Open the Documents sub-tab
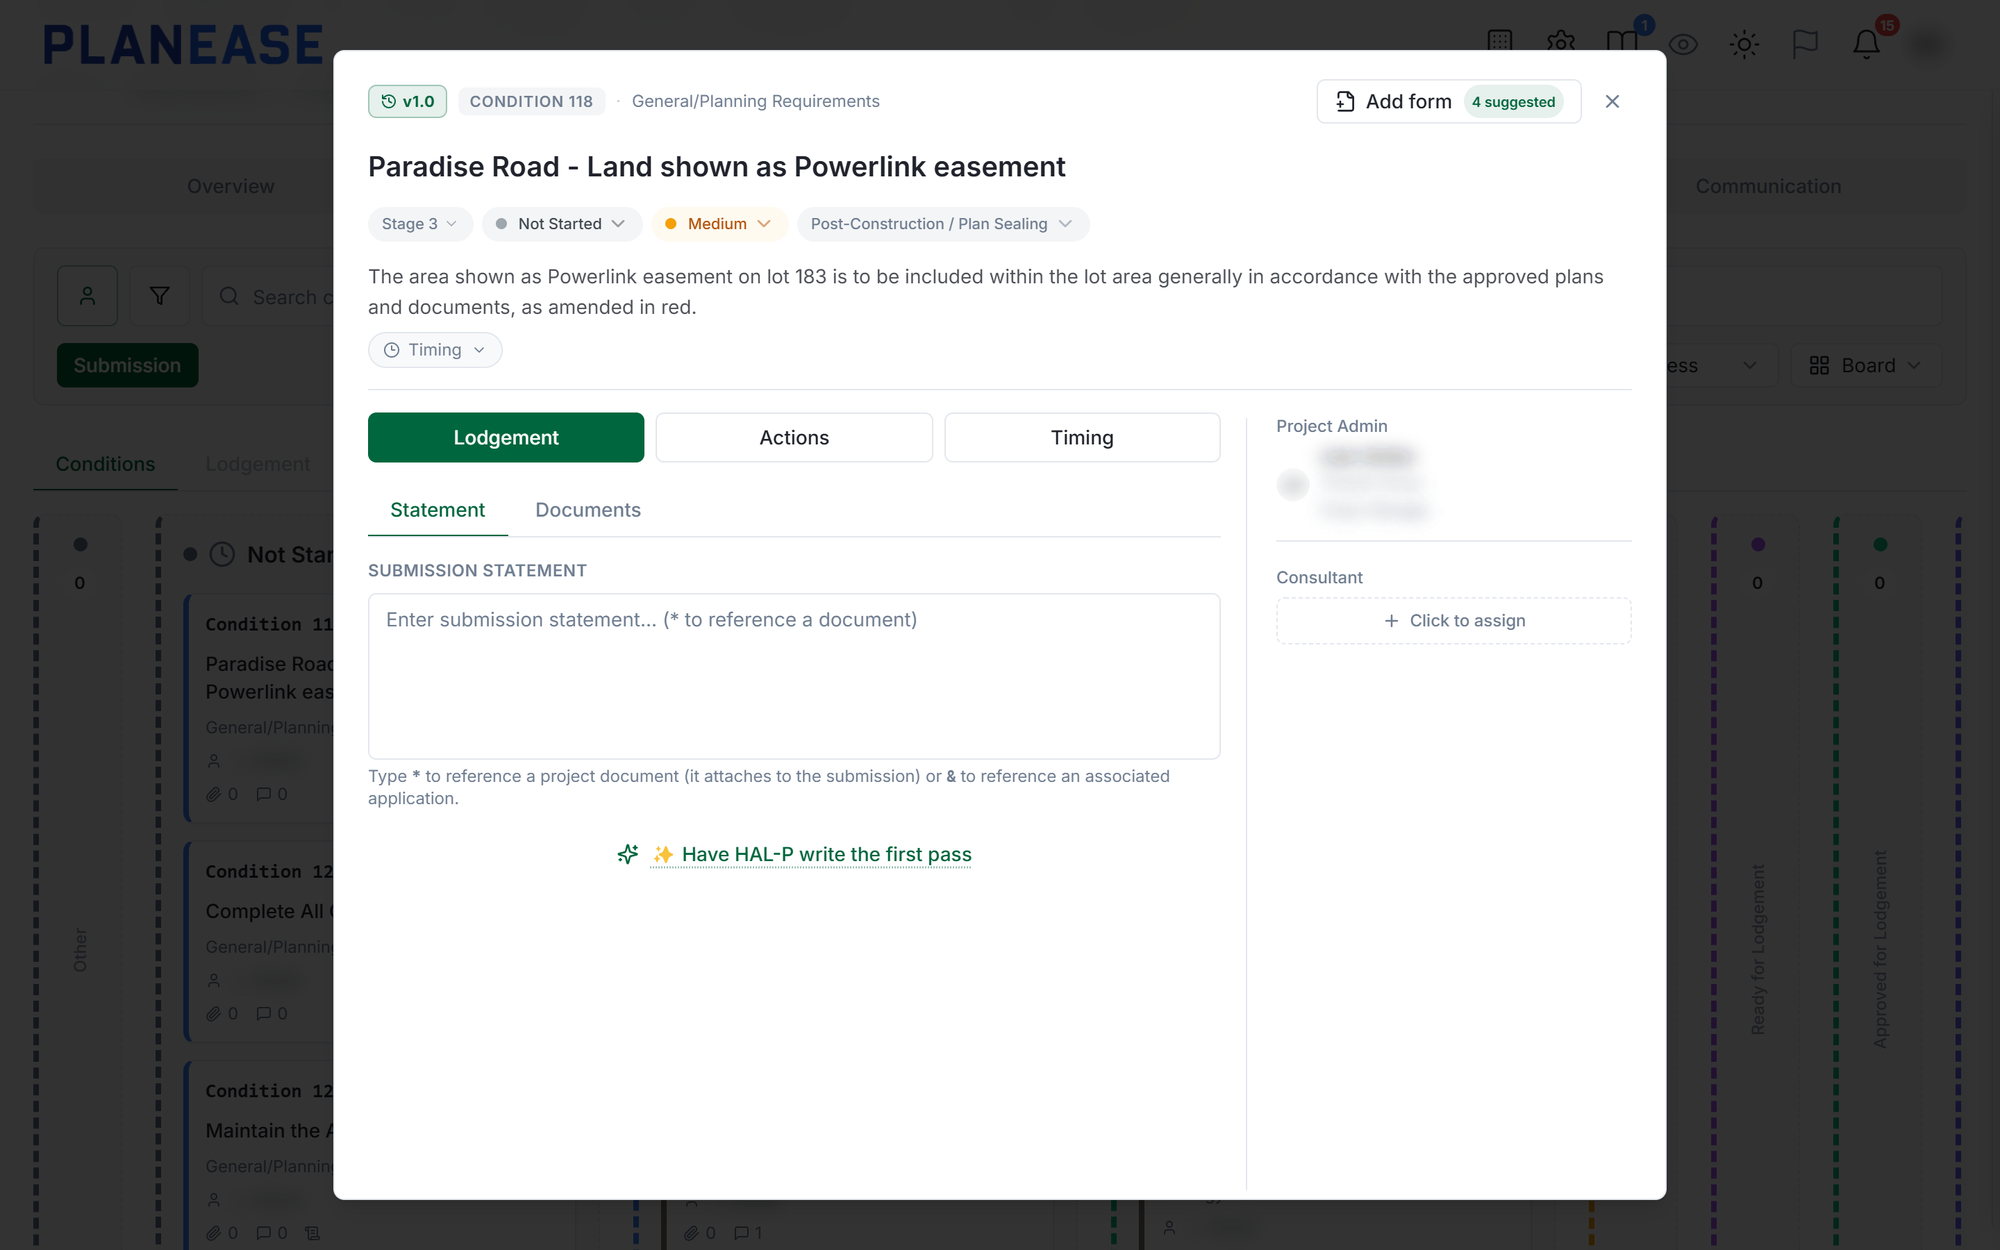The height and width of the screenshot is (1250, 2000). pyautogui.click(x=588, y=510)
